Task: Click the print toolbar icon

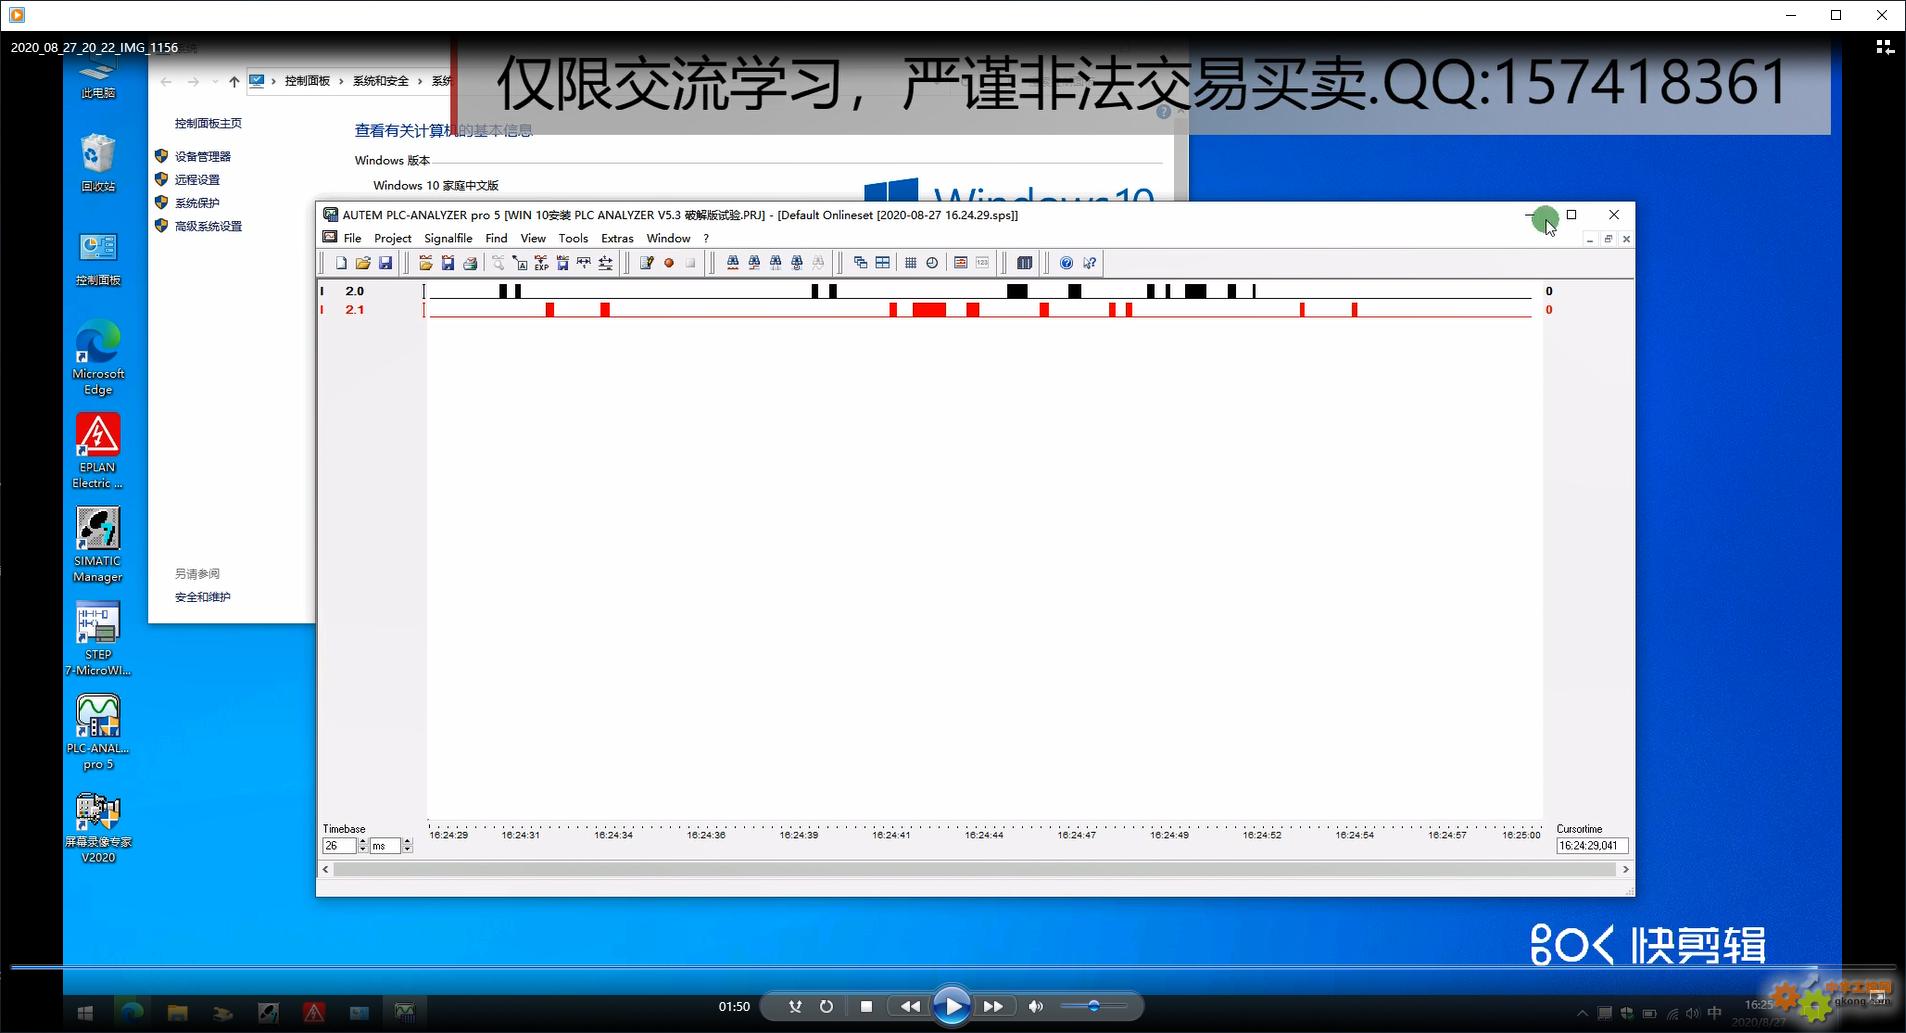Action: coord(470,263)
